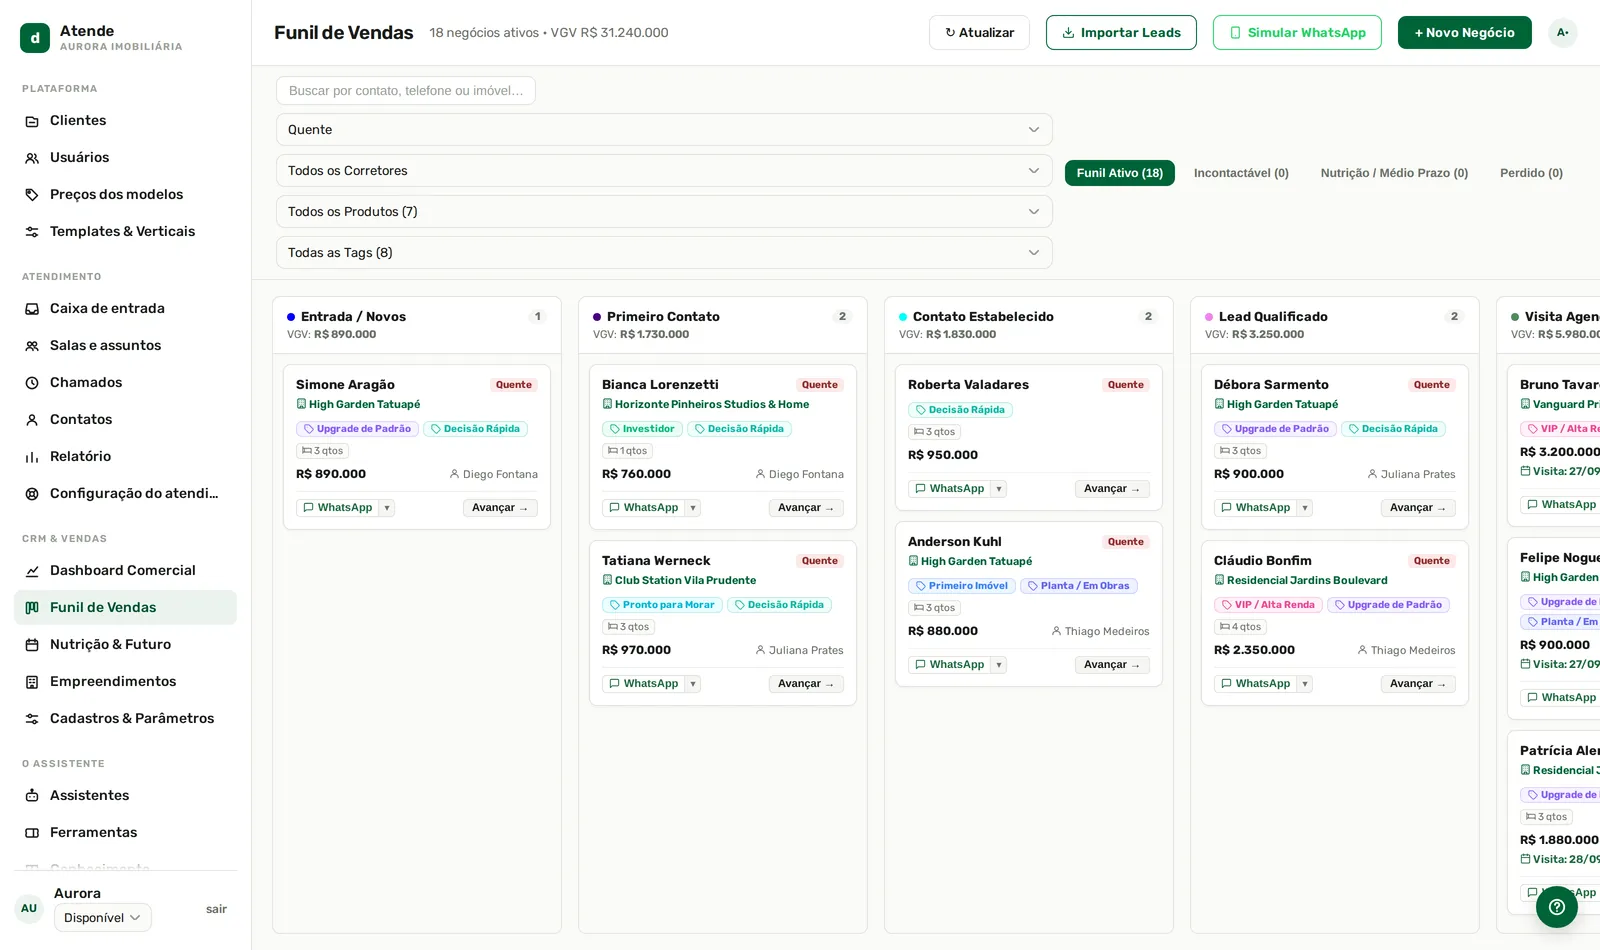The height and width of the screenshot is (950, 1600).
Task: Expand the Todas as Tags (8) dropdown
Action: click(664, 253)
